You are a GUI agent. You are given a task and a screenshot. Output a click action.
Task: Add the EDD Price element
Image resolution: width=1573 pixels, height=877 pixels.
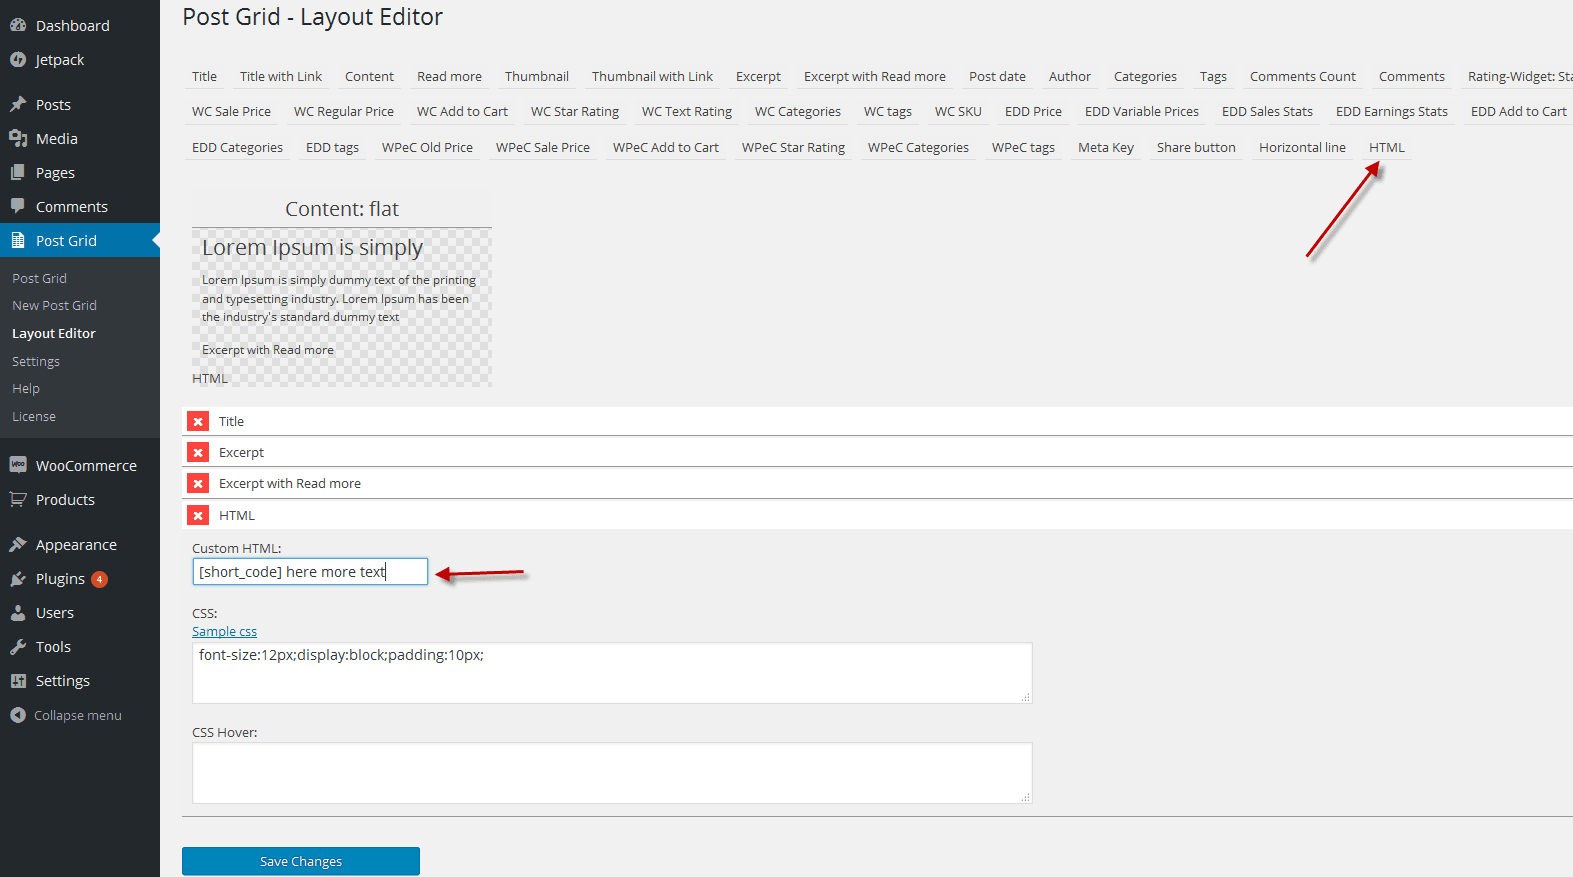click(1033, 112)
